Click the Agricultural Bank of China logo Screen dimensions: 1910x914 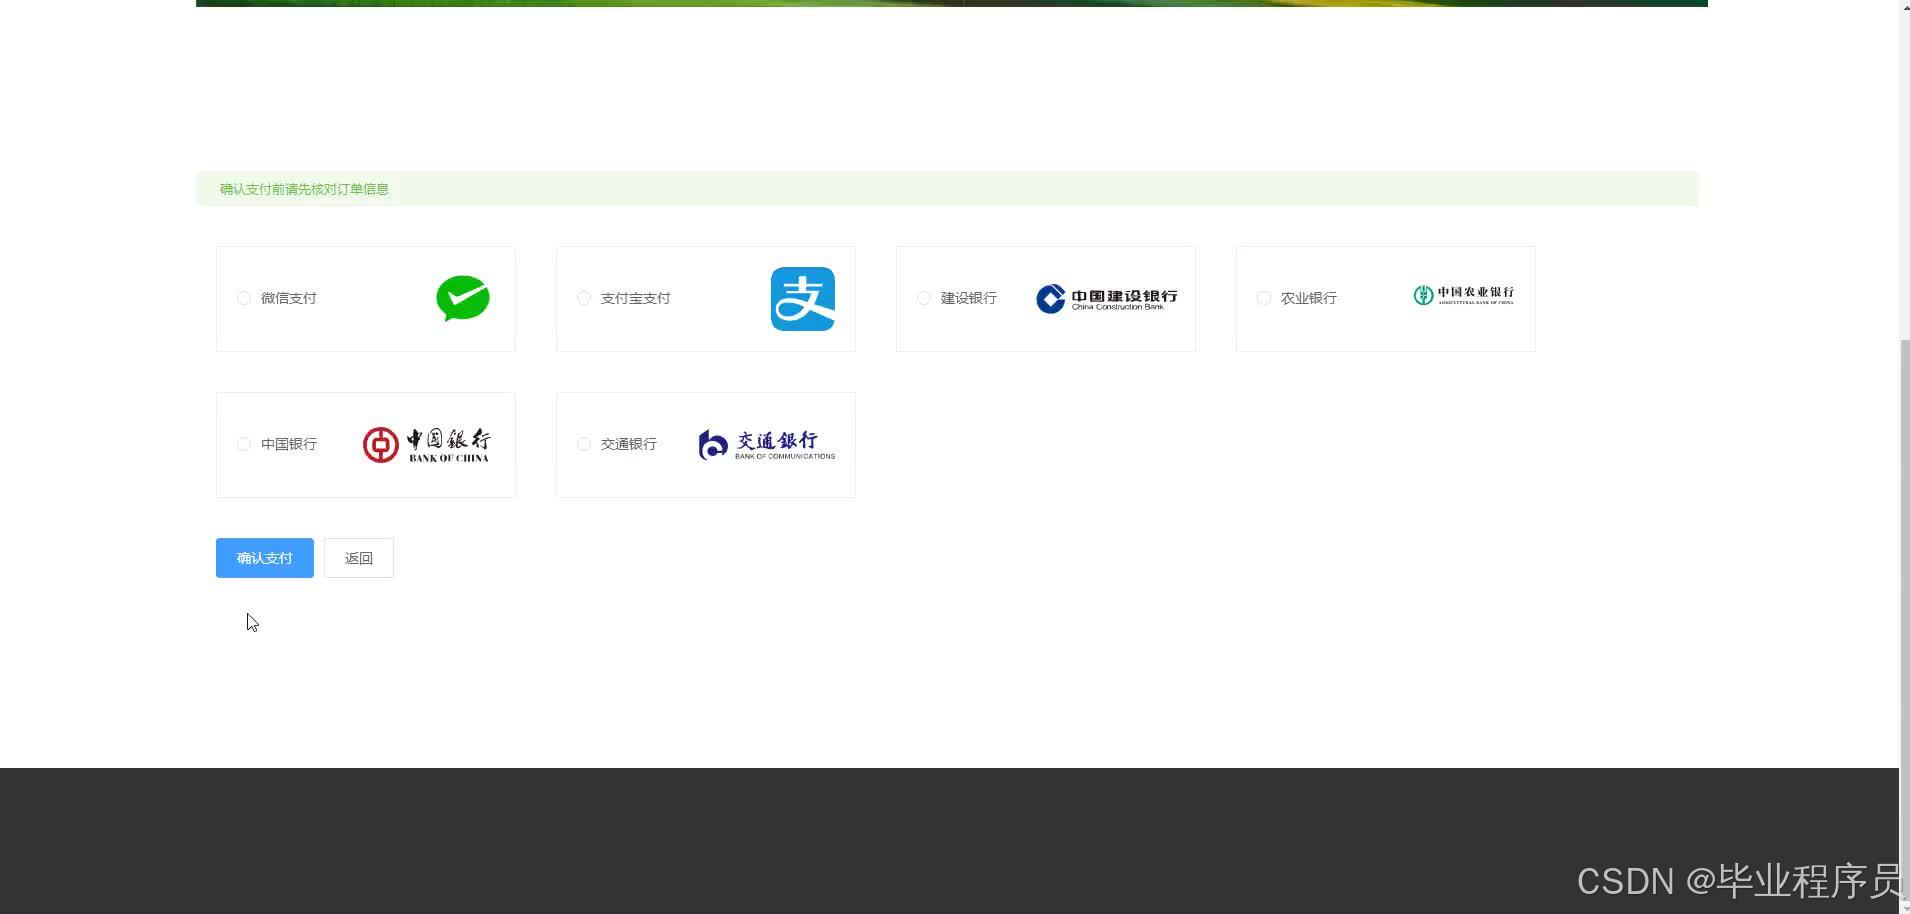point(1463,295)
